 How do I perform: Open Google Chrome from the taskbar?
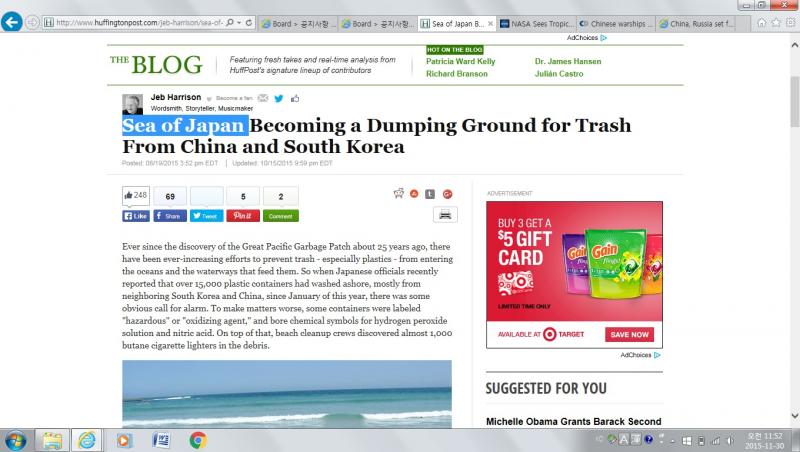[198, 439]
